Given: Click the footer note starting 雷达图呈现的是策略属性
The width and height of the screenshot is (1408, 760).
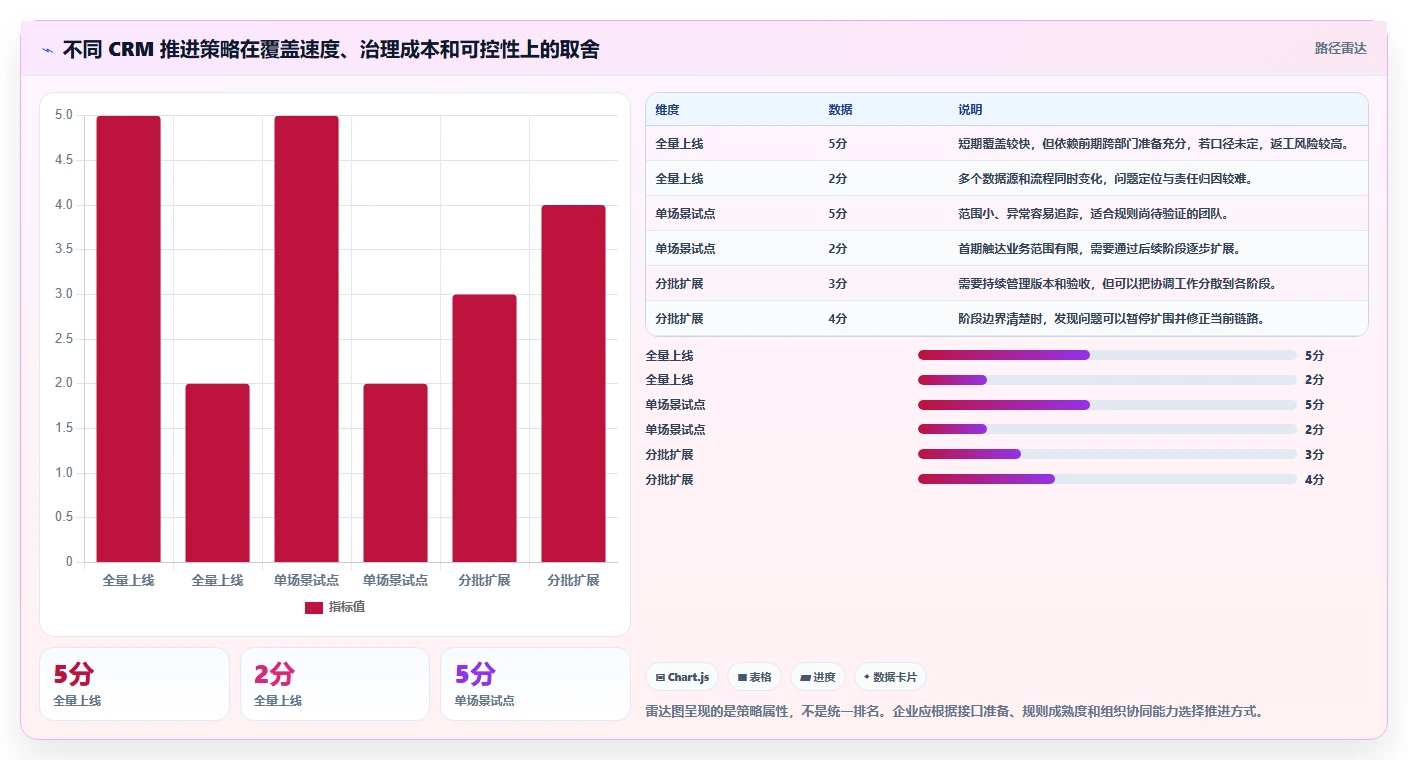Looking at the screenshot, I should 956,712.
